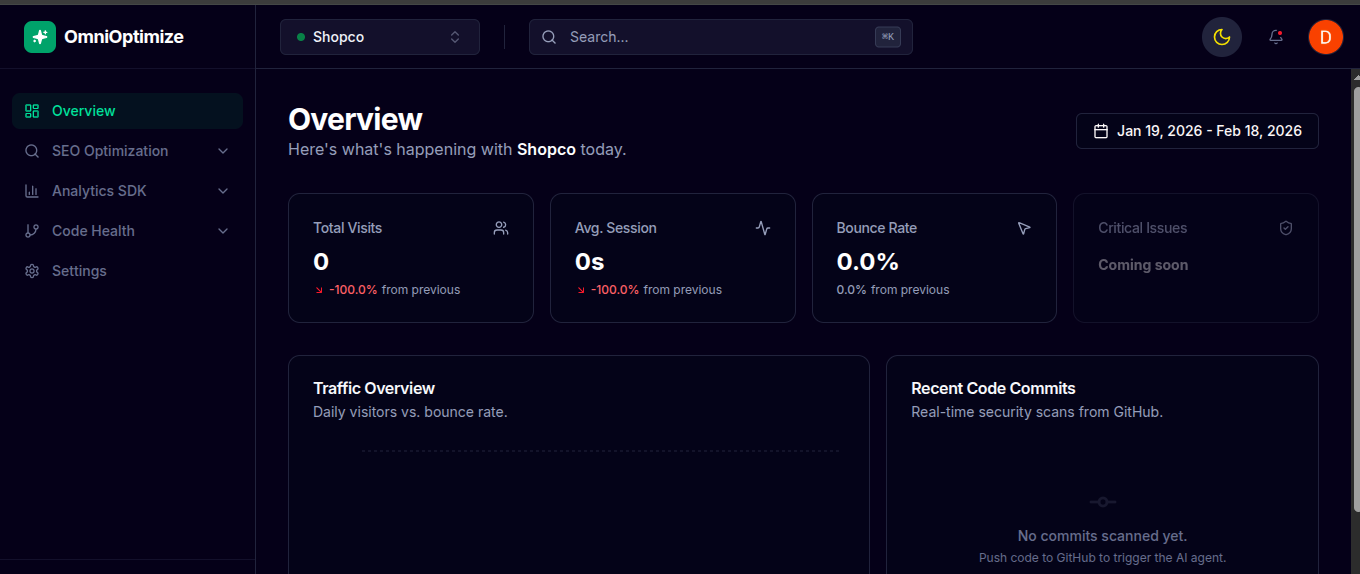Click the Settings gear icon
Screen dimensions: 1360x574
[32, 271]
